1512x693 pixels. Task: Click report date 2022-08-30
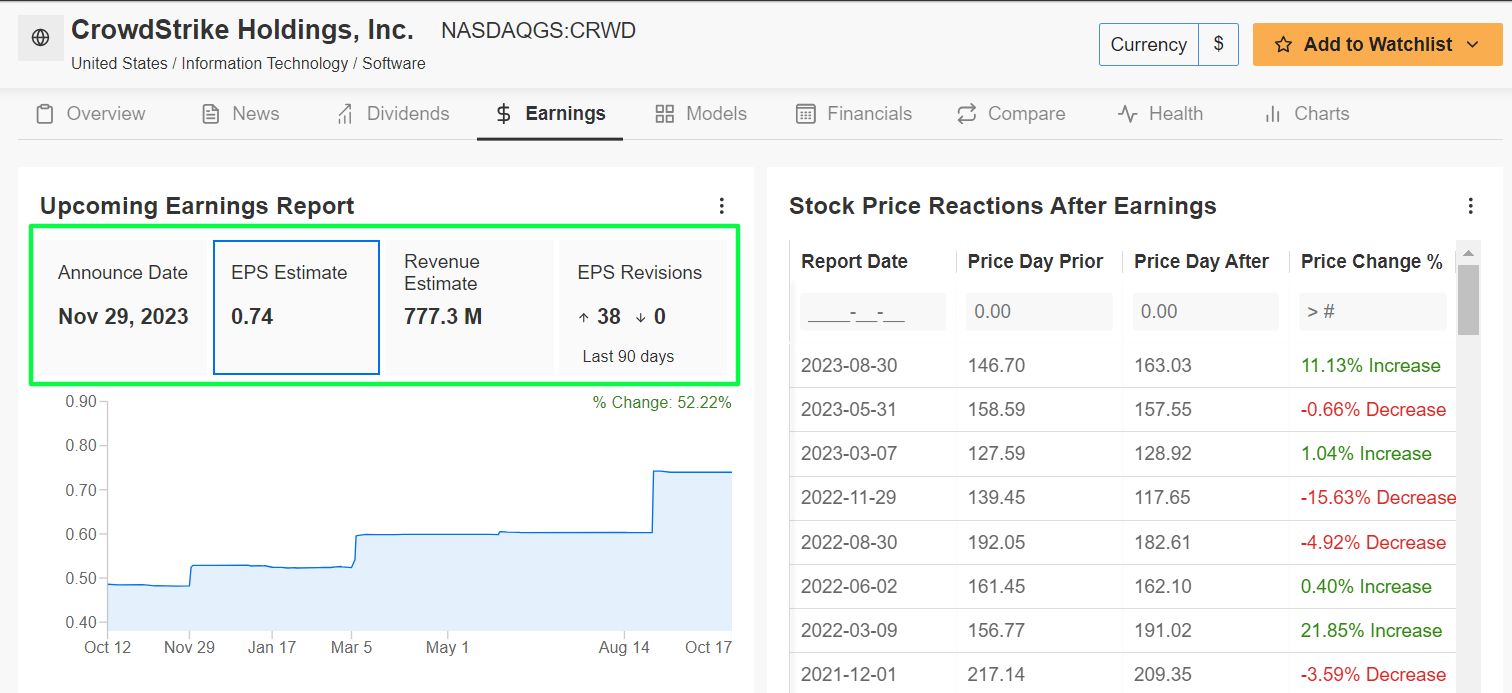click(849, 543)
